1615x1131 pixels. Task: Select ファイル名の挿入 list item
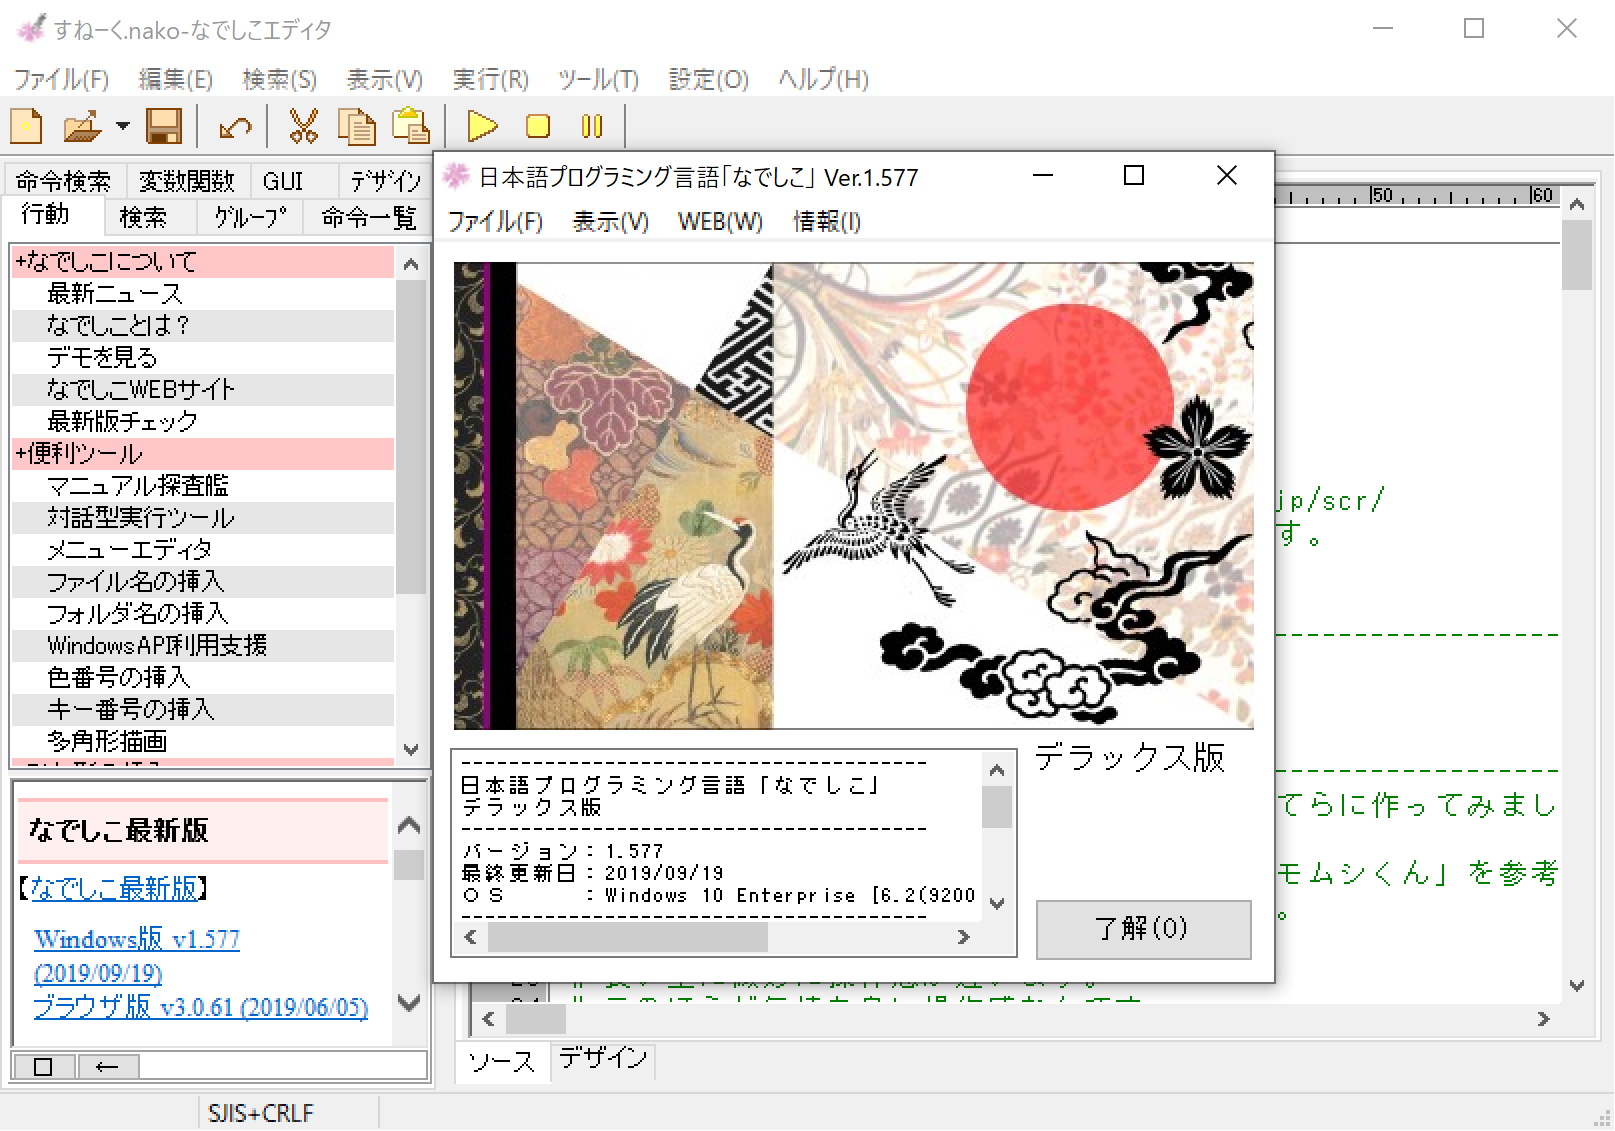pyautogui.click(x=203, y=581)
